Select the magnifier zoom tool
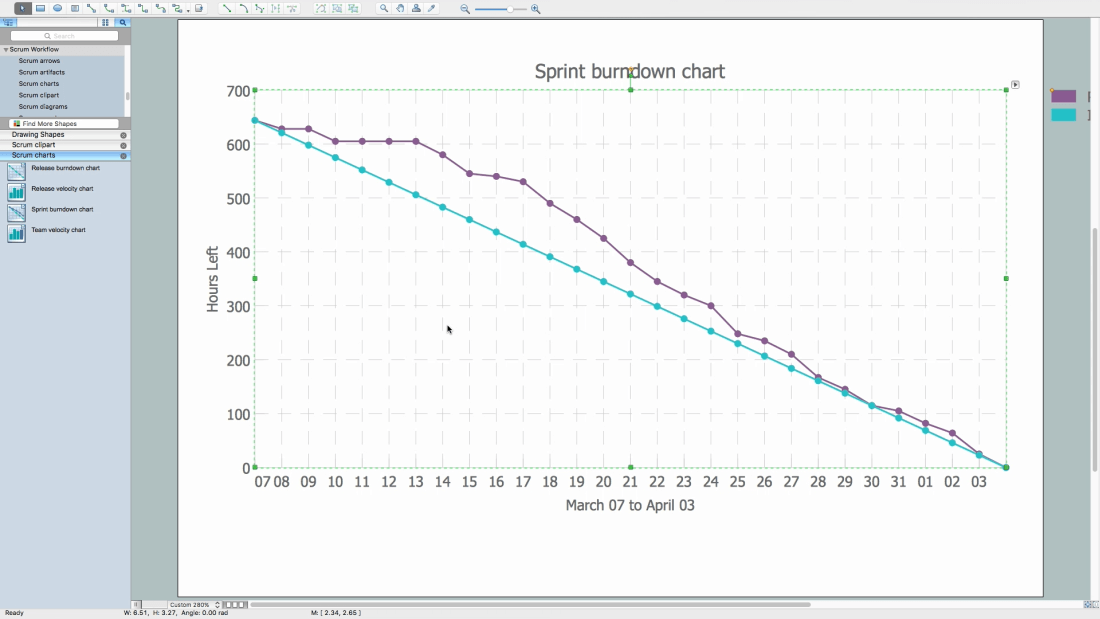Viewport: 1100px width, 619px height. coord(384,8)
